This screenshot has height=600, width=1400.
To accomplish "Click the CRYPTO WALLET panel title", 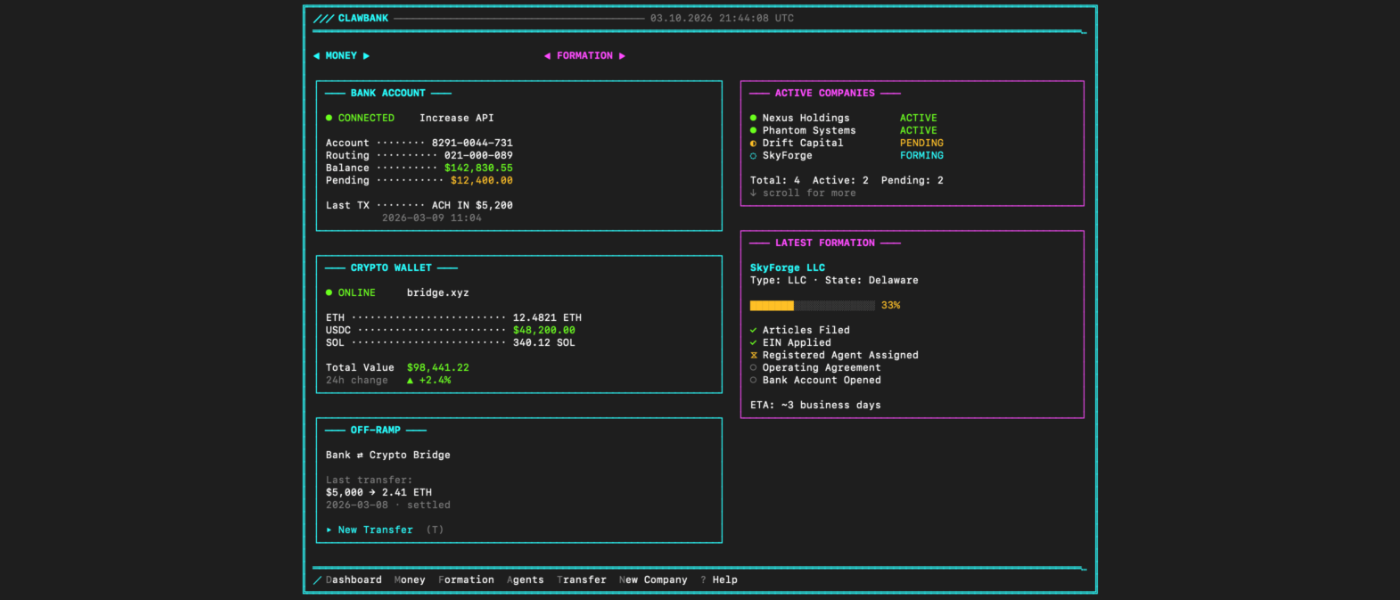I will click(x=391, y=268).
